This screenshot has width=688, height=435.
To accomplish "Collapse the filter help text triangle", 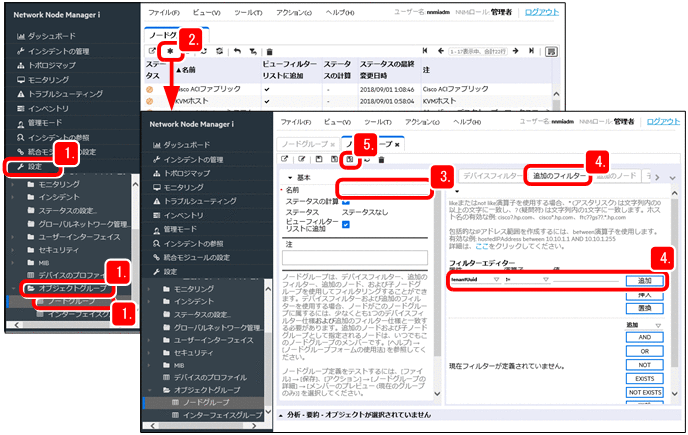I will [457, 191].
